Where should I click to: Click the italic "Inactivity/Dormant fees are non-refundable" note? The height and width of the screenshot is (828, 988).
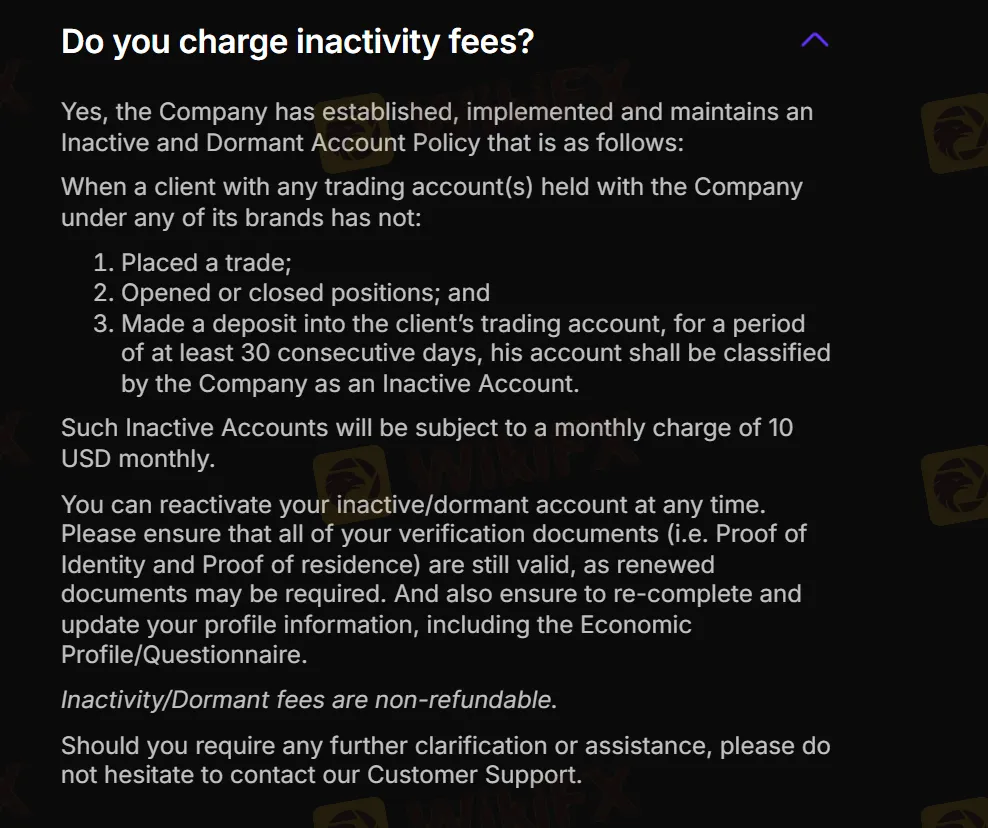click(x=308, y=700)
